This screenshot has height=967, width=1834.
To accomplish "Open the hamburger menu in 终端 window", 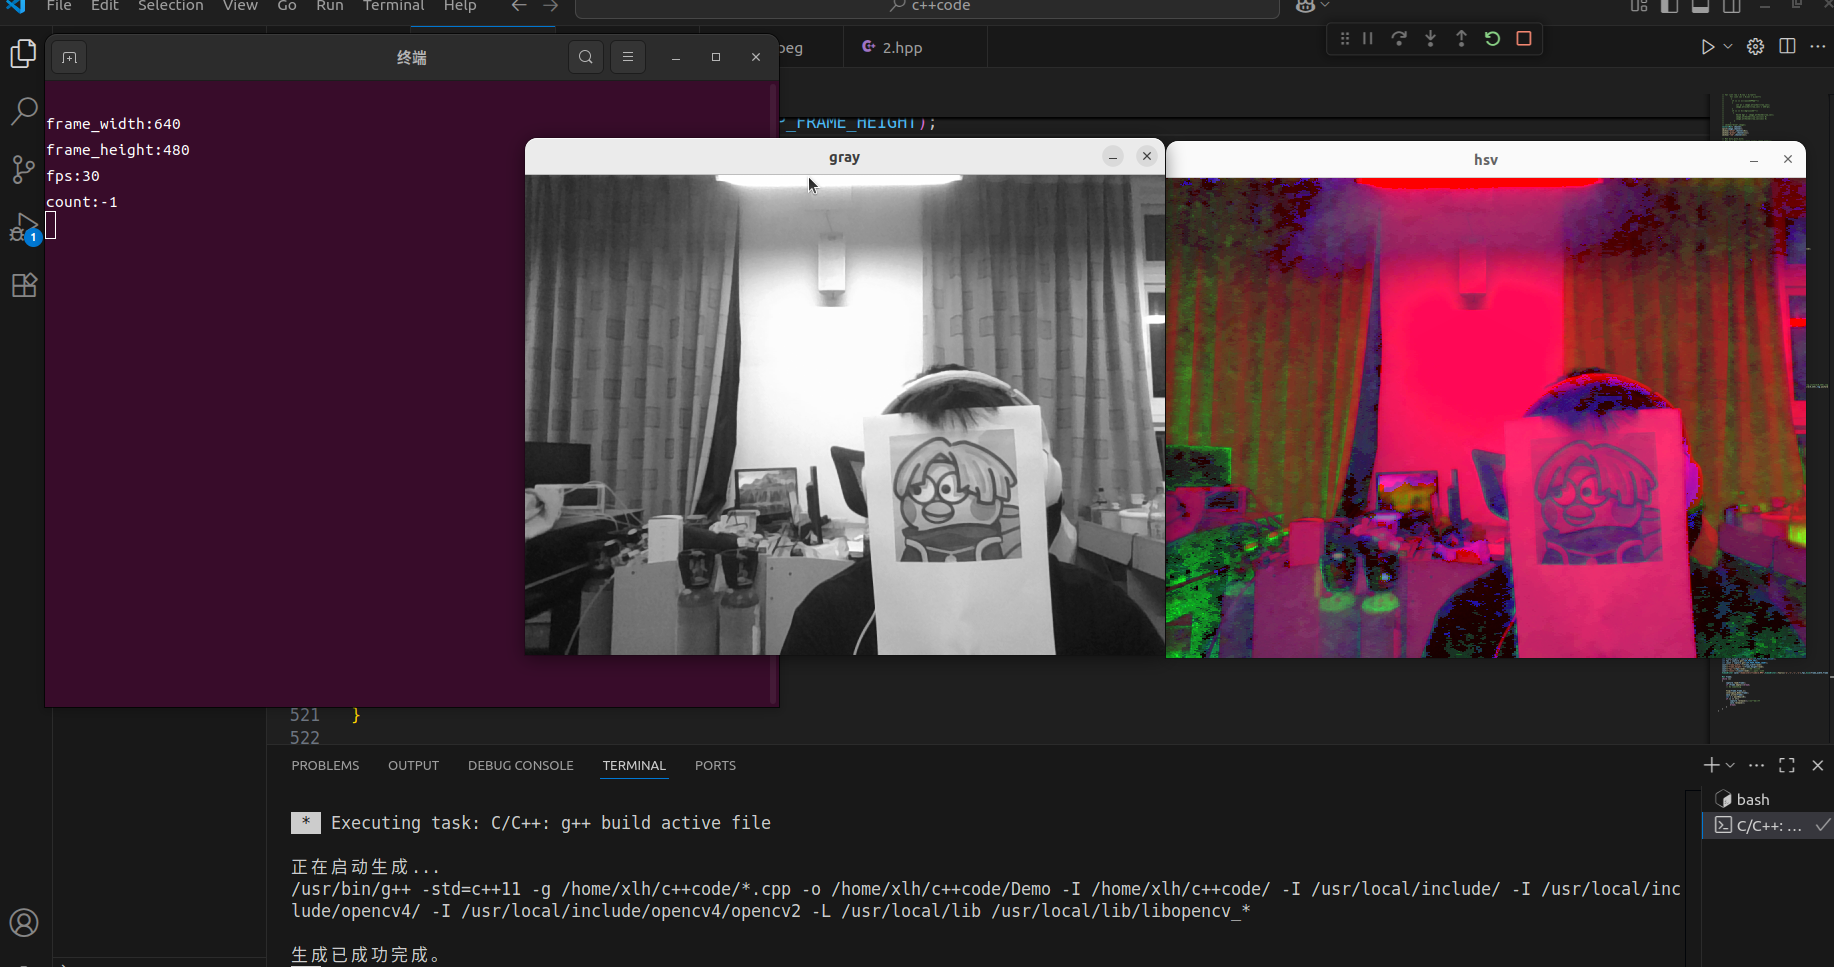I will (x=628, y=57).
